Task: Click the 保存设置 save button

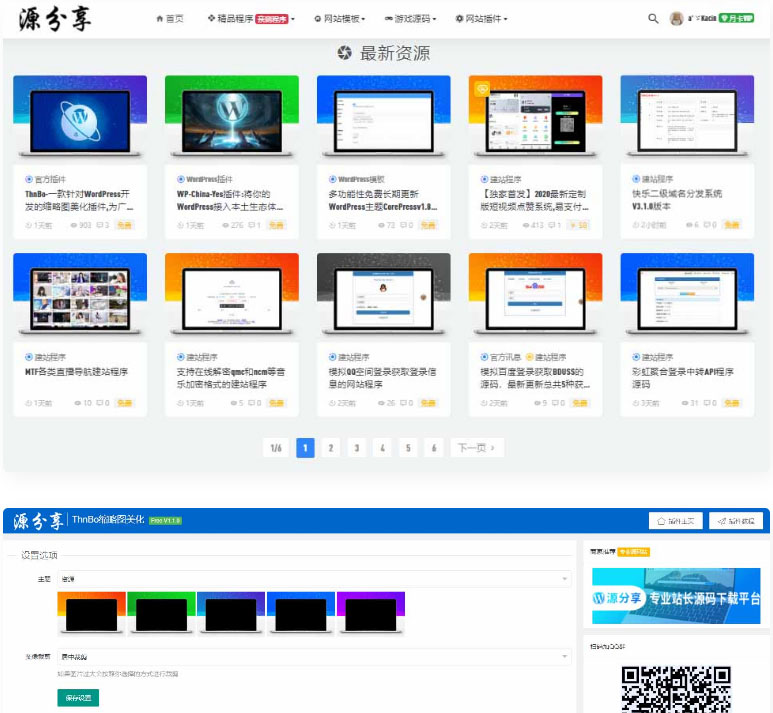Action: [78, 697]
